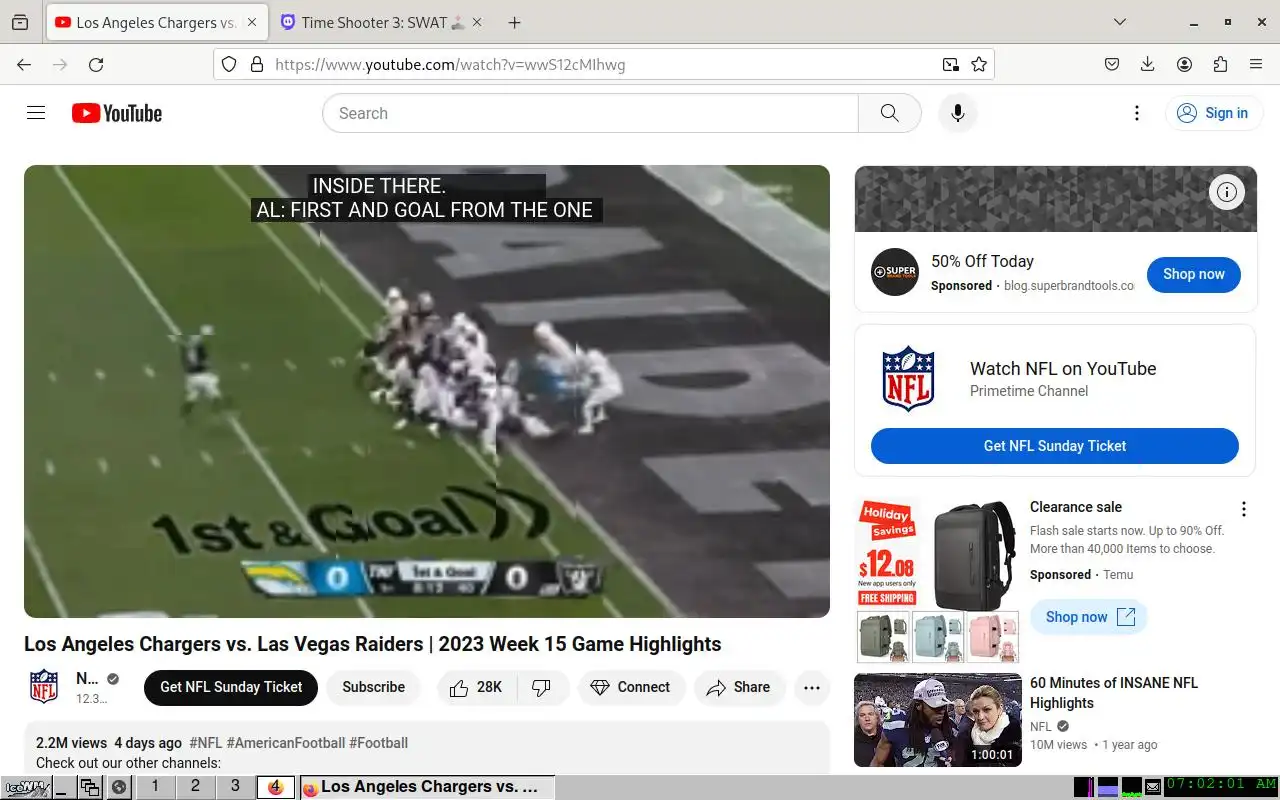Go back in the browser
Screen dimensions: 1280x800
[24, 64]
